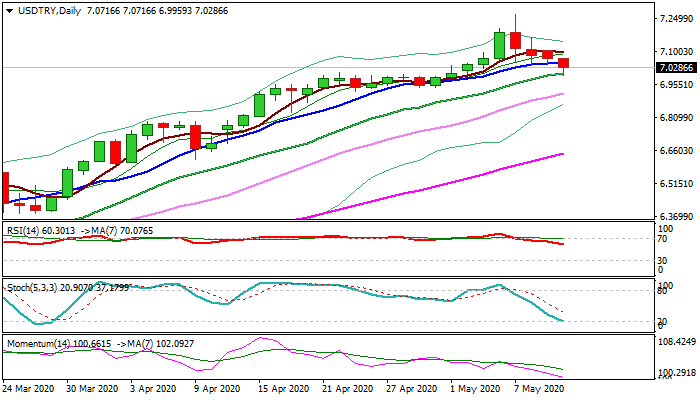This screenshot has width=700, height=400.
Task: Select the RSI 70 level label
Action: [x=662, y=239]
